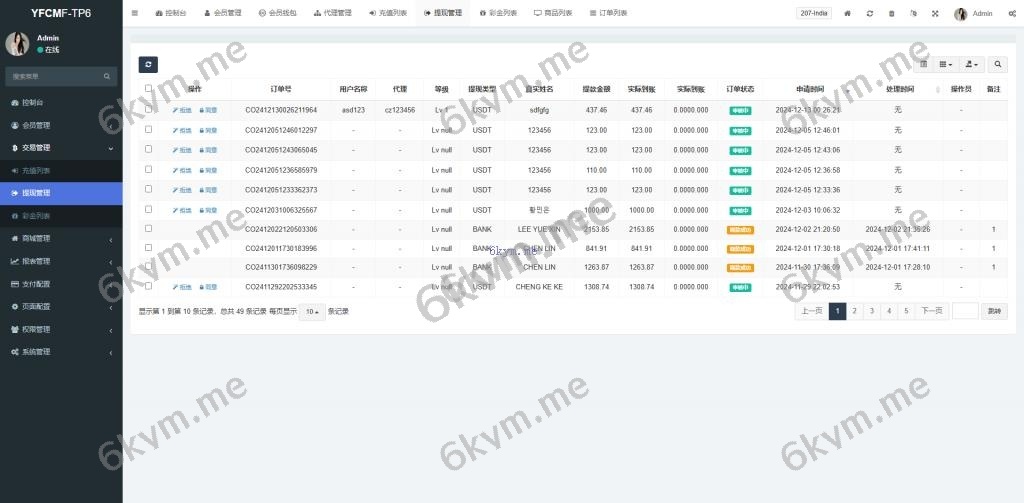Open the column visibility dropdown

click(945, 64)
